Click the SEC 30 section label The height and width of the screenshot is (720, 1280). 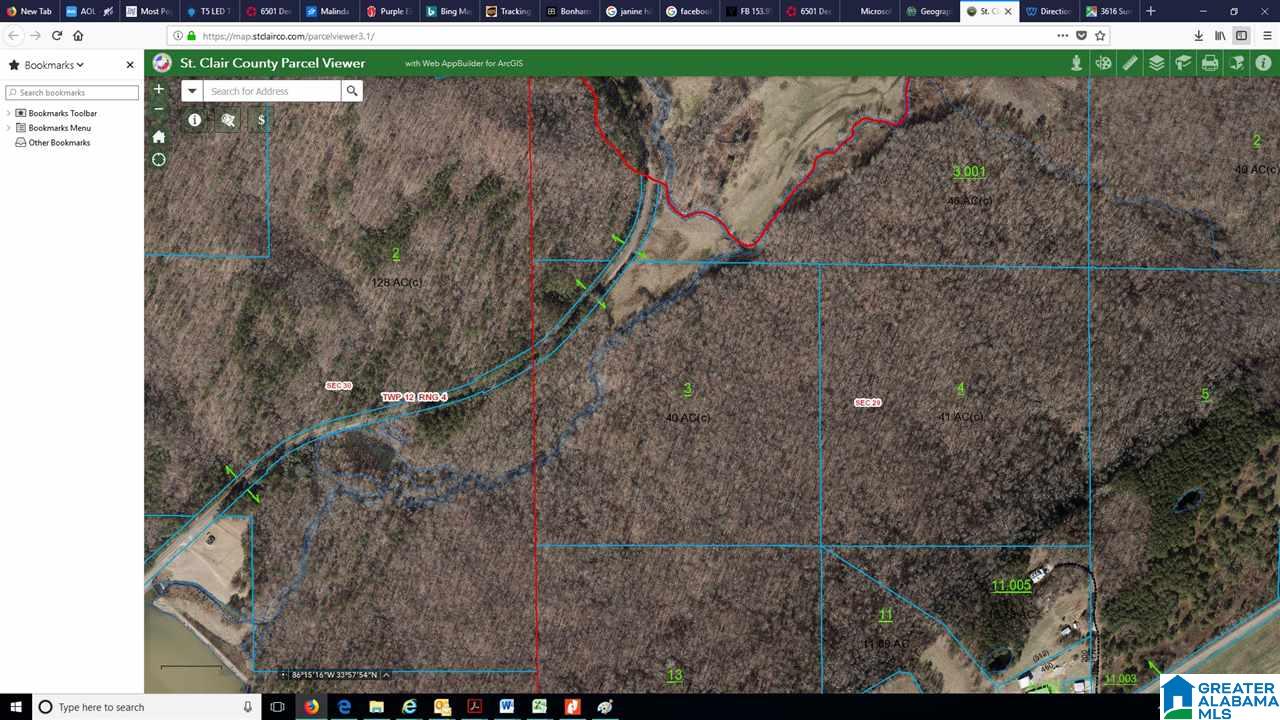[339, 386]
